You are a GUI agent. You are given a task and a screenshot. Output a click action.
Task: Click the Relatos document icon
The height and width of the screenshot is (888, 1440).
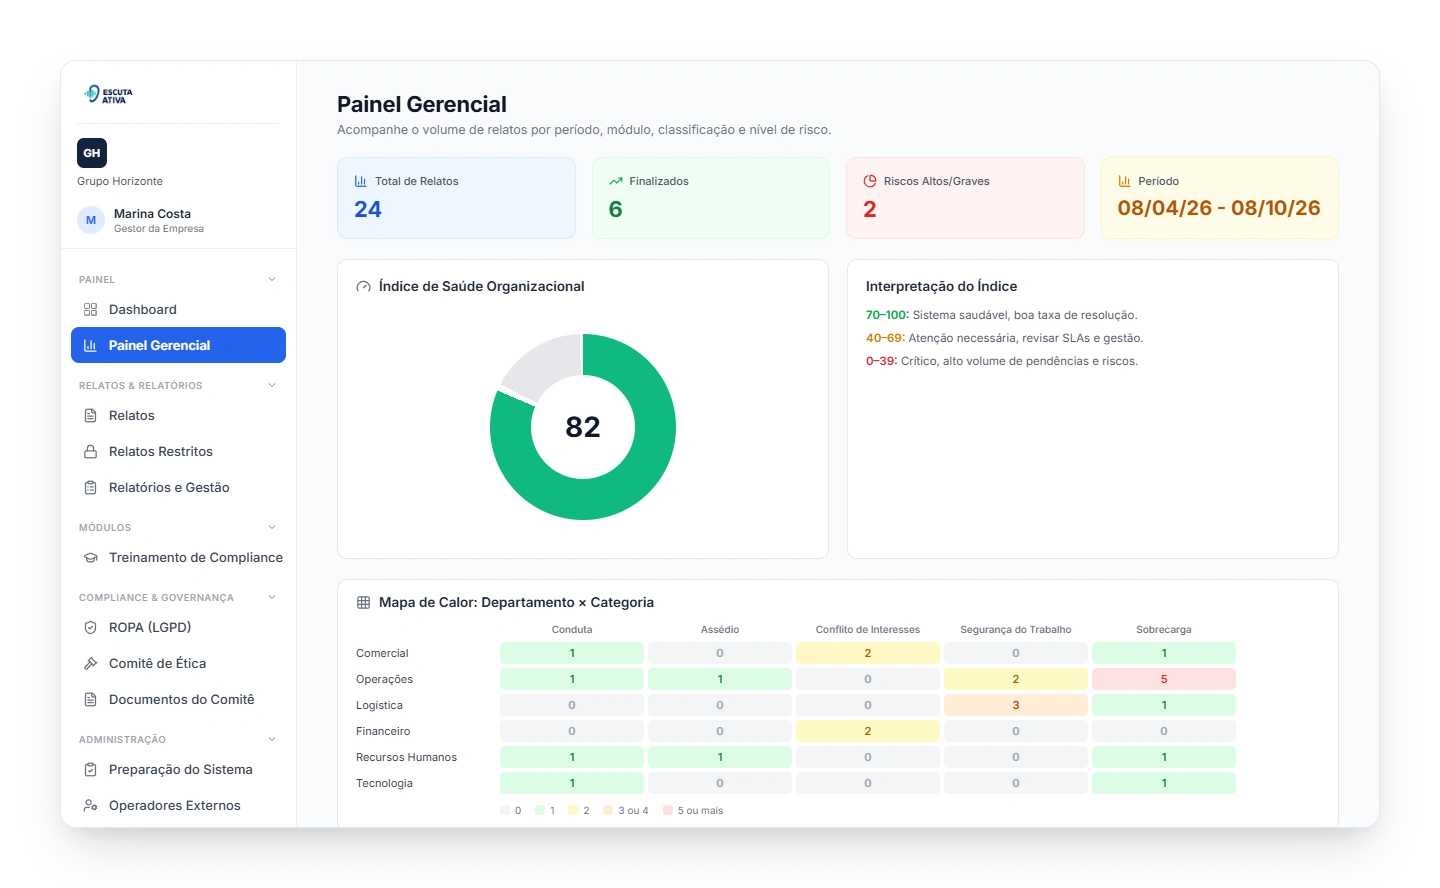91,416
